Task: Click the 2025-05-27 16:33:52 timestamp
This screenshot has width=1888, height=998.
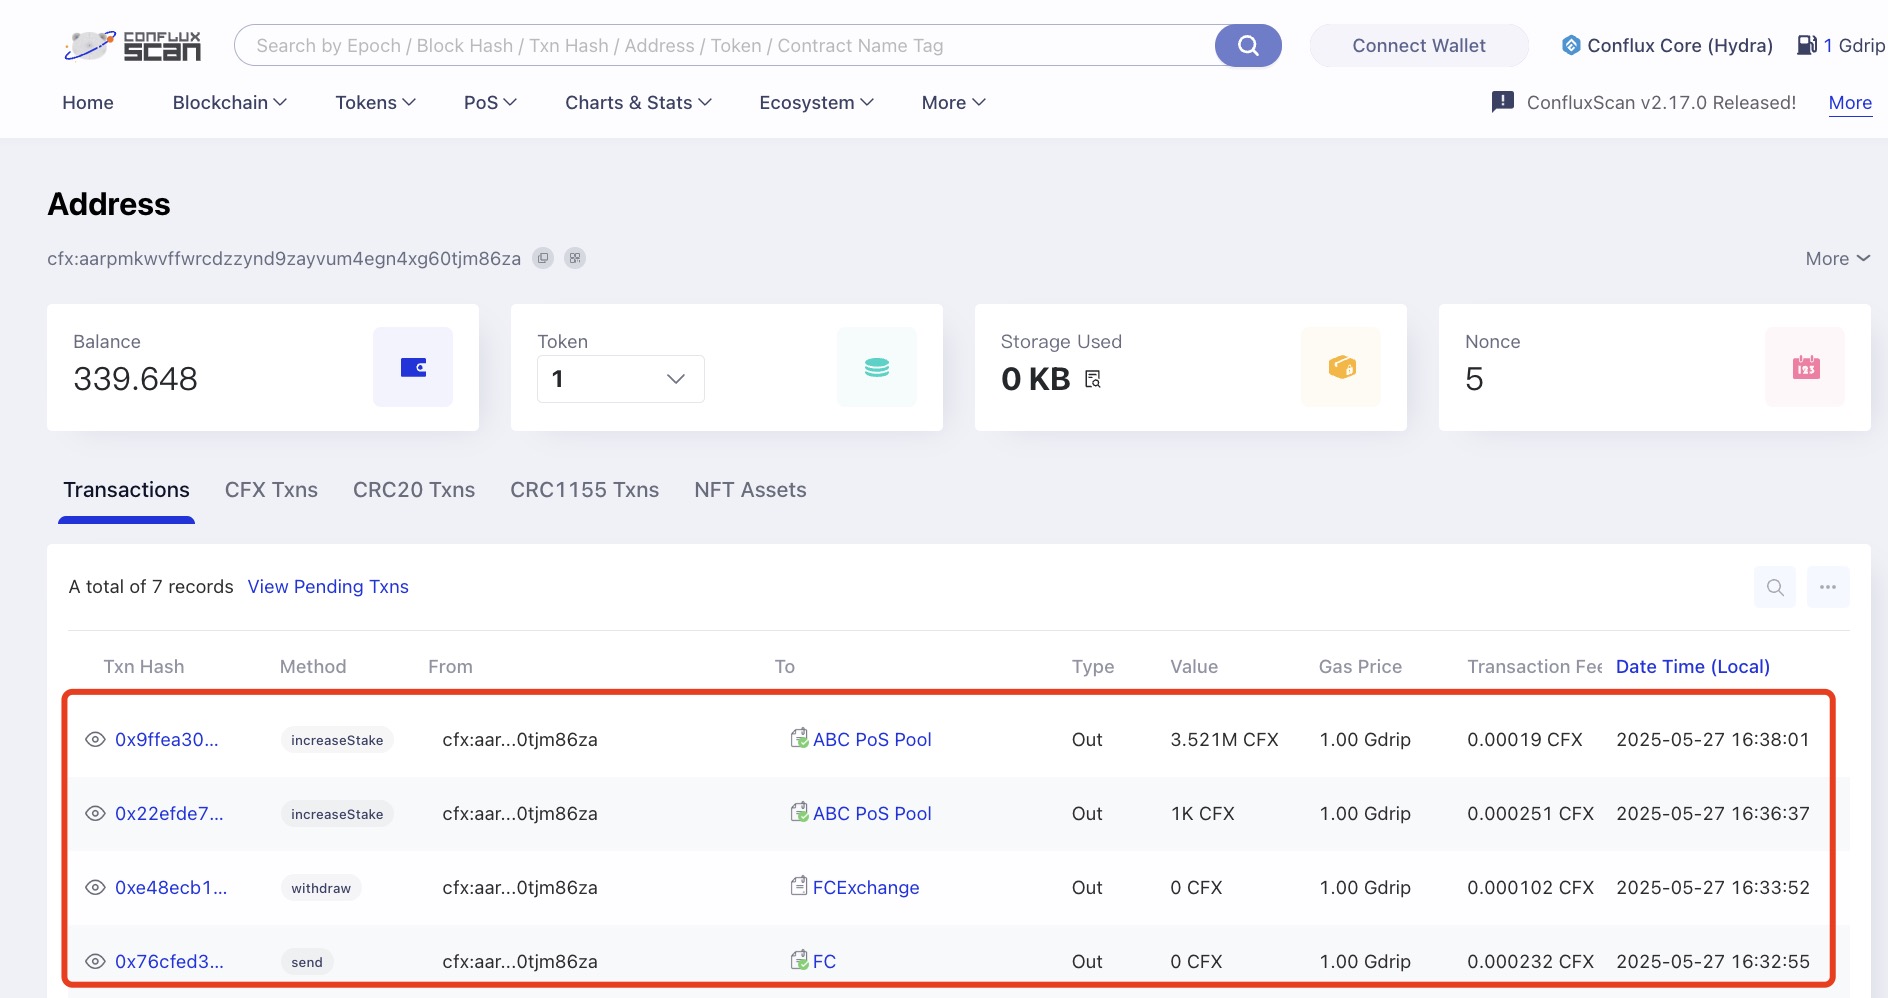Action: [x=1713, y=887]
